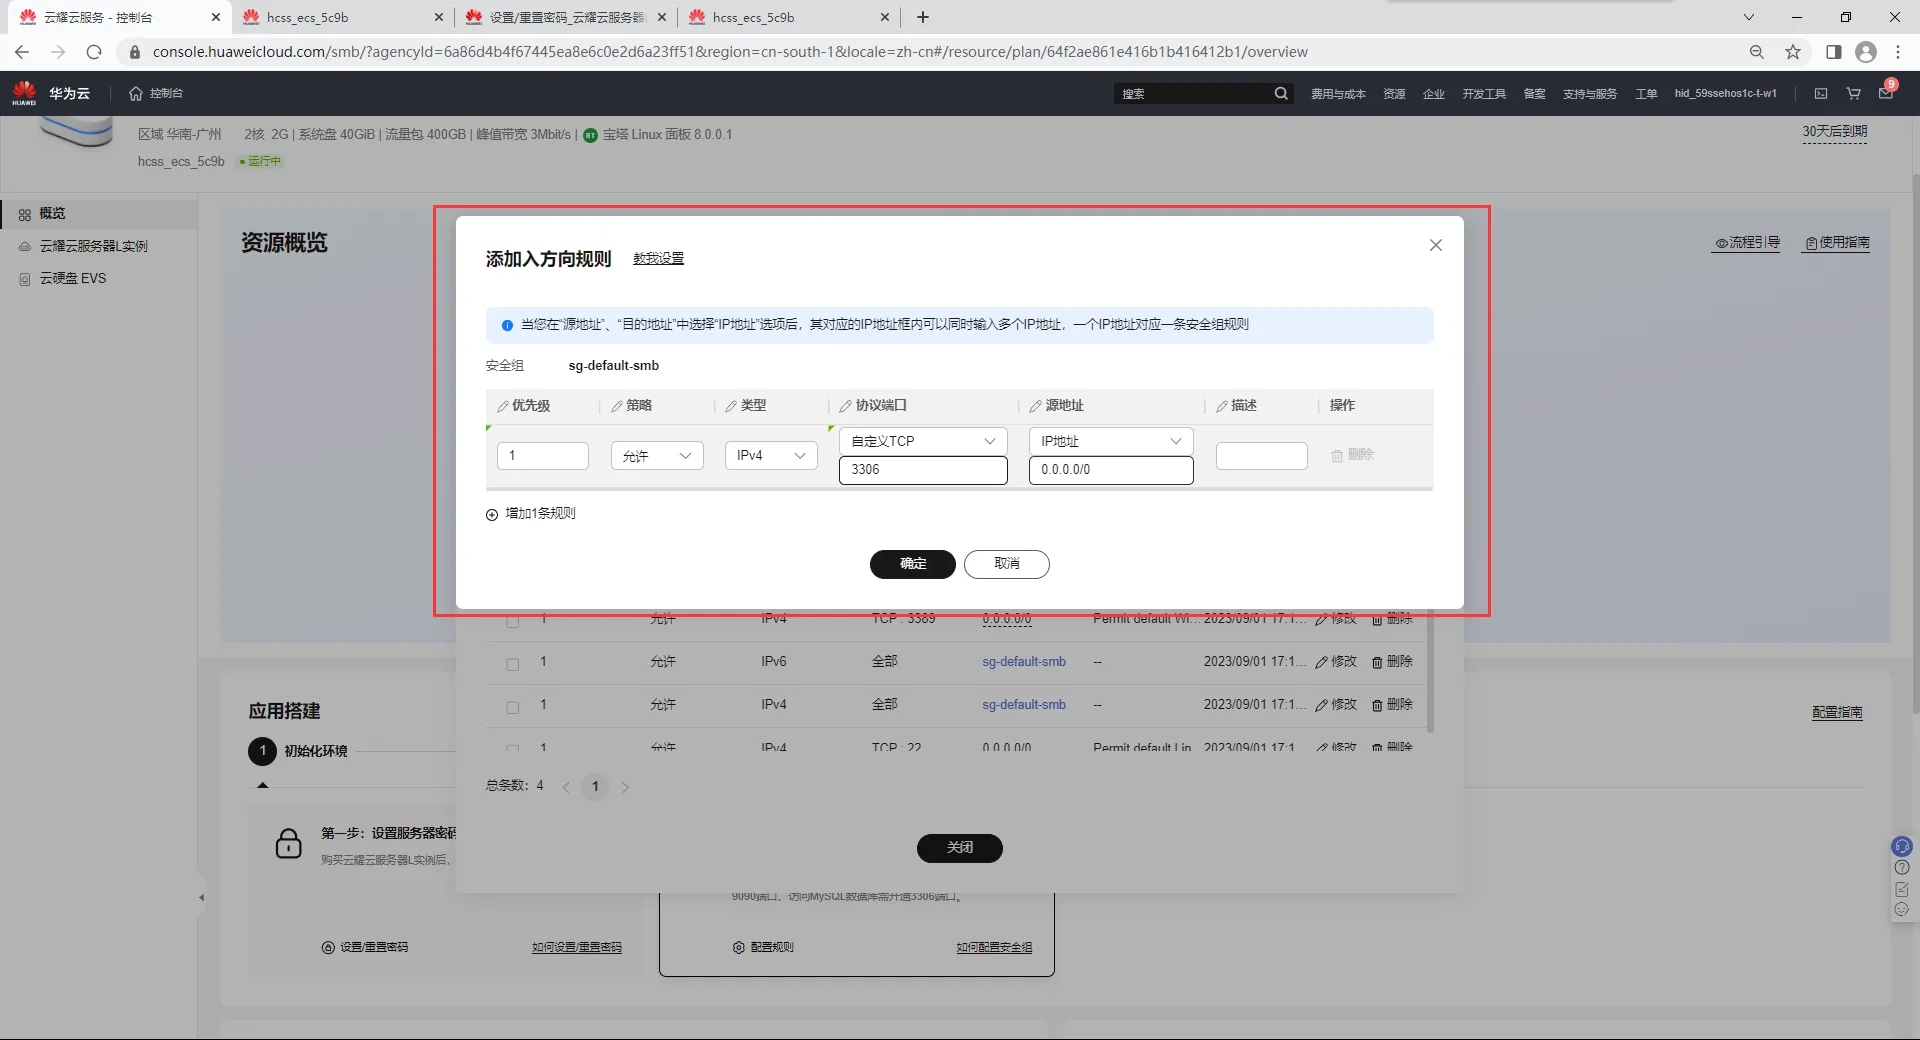The height and width of the screenshot is (1040, 1920).
Task: Collapse the left sidebar with the arrow handle
Action: point(201,898)
